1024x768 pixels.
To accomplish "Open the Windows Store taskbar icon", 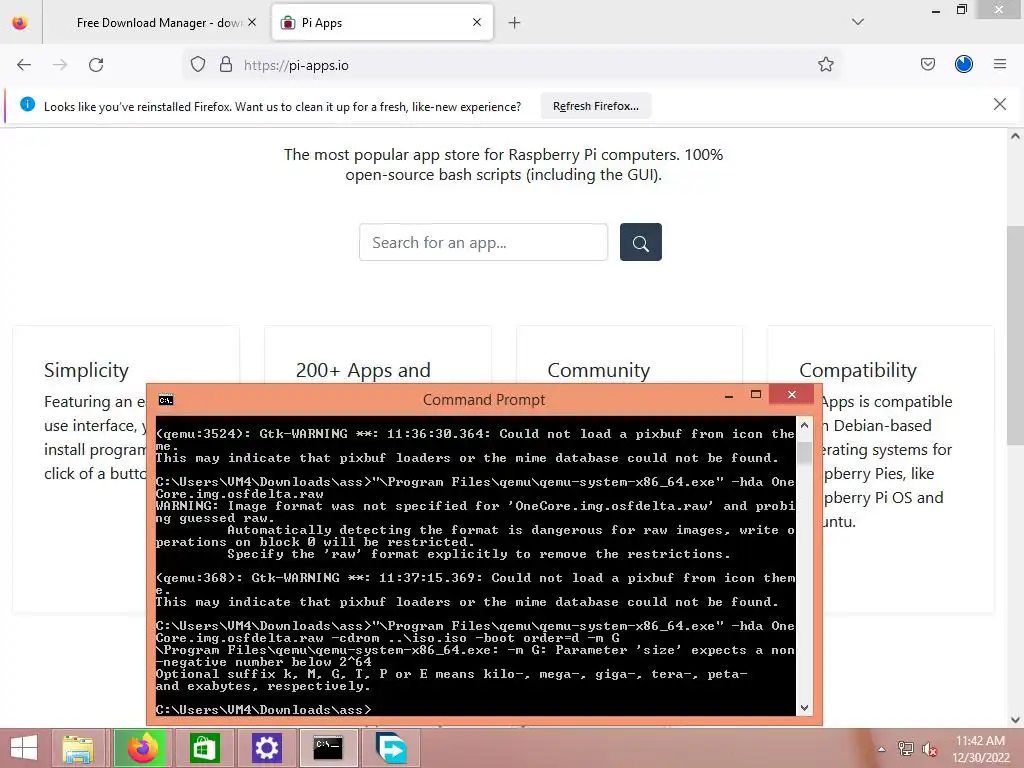I will (x=204, y=748).
